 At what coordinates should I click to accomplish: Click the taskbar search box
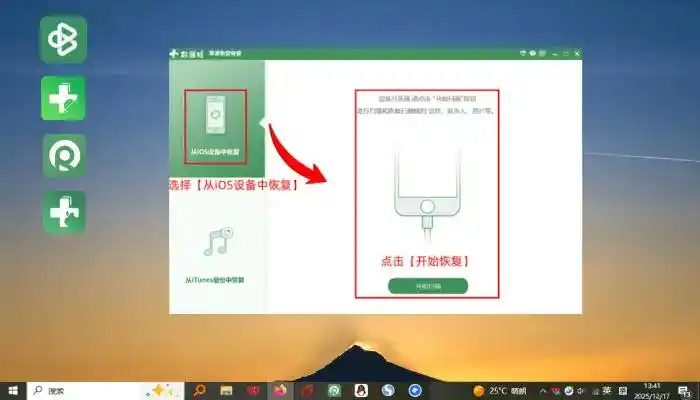tap(105, 391)
